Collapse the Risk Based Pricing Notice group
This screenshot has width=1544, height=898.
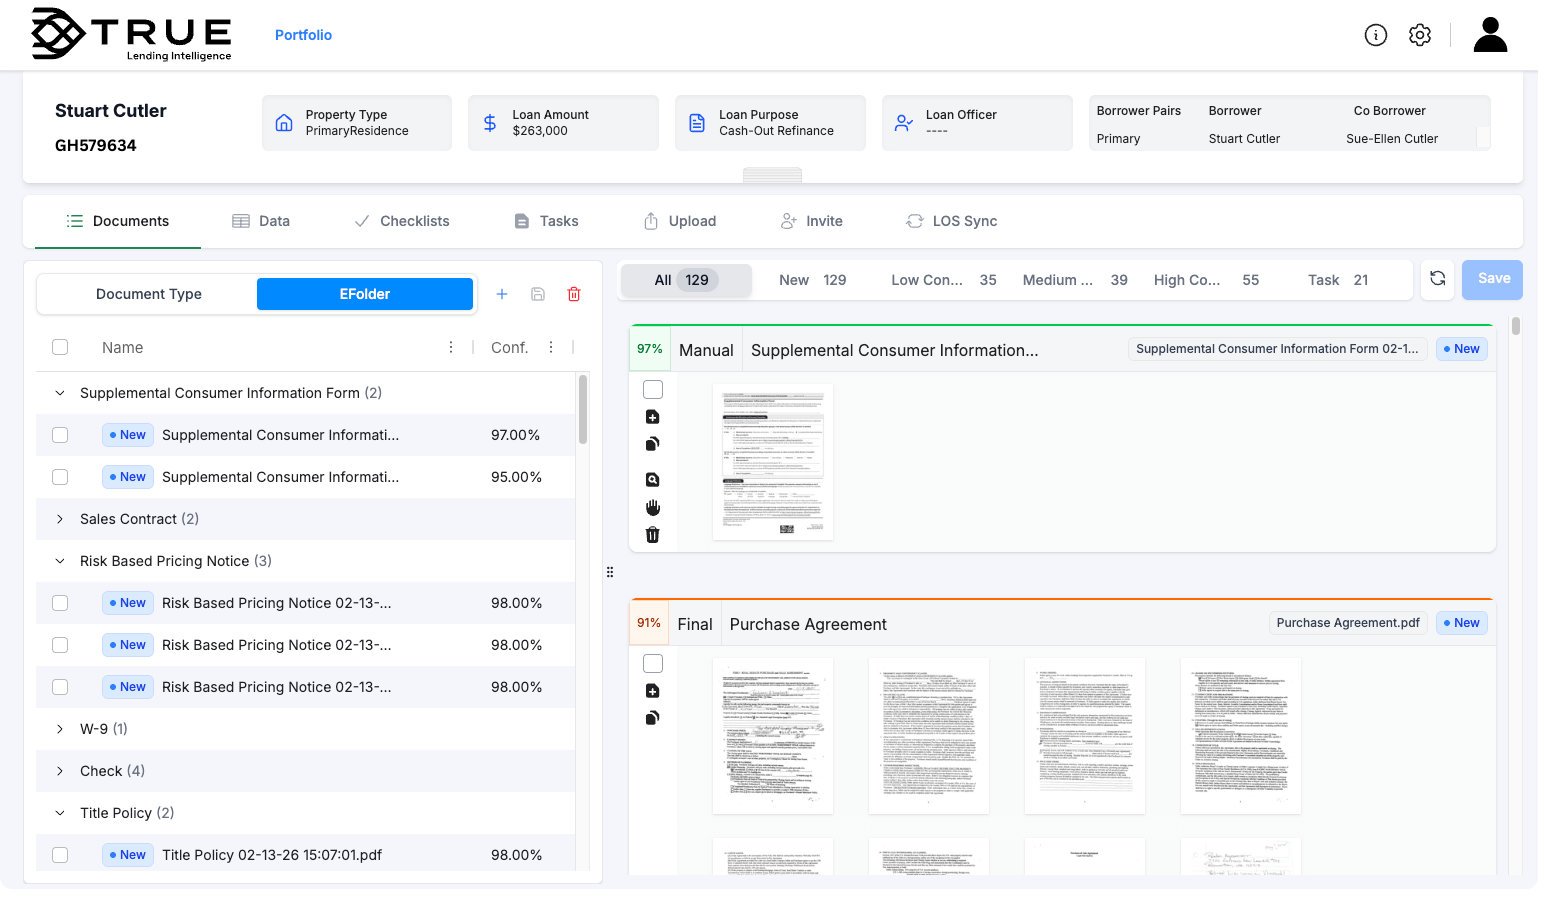click(59, 561)
